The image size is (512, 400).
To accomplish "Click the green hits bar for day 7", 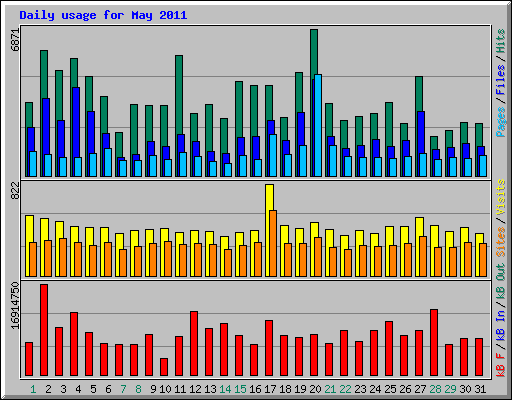I will [x=119, y=144].
